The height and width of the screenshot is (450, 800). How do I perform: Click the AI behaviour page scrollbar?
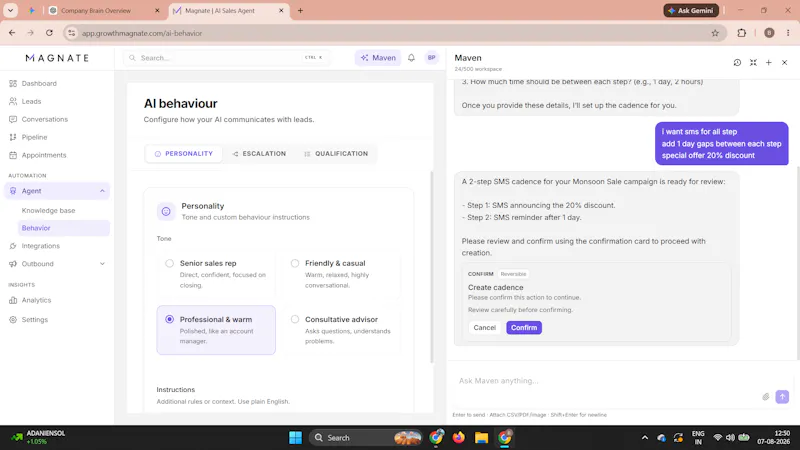coord(432,267)
